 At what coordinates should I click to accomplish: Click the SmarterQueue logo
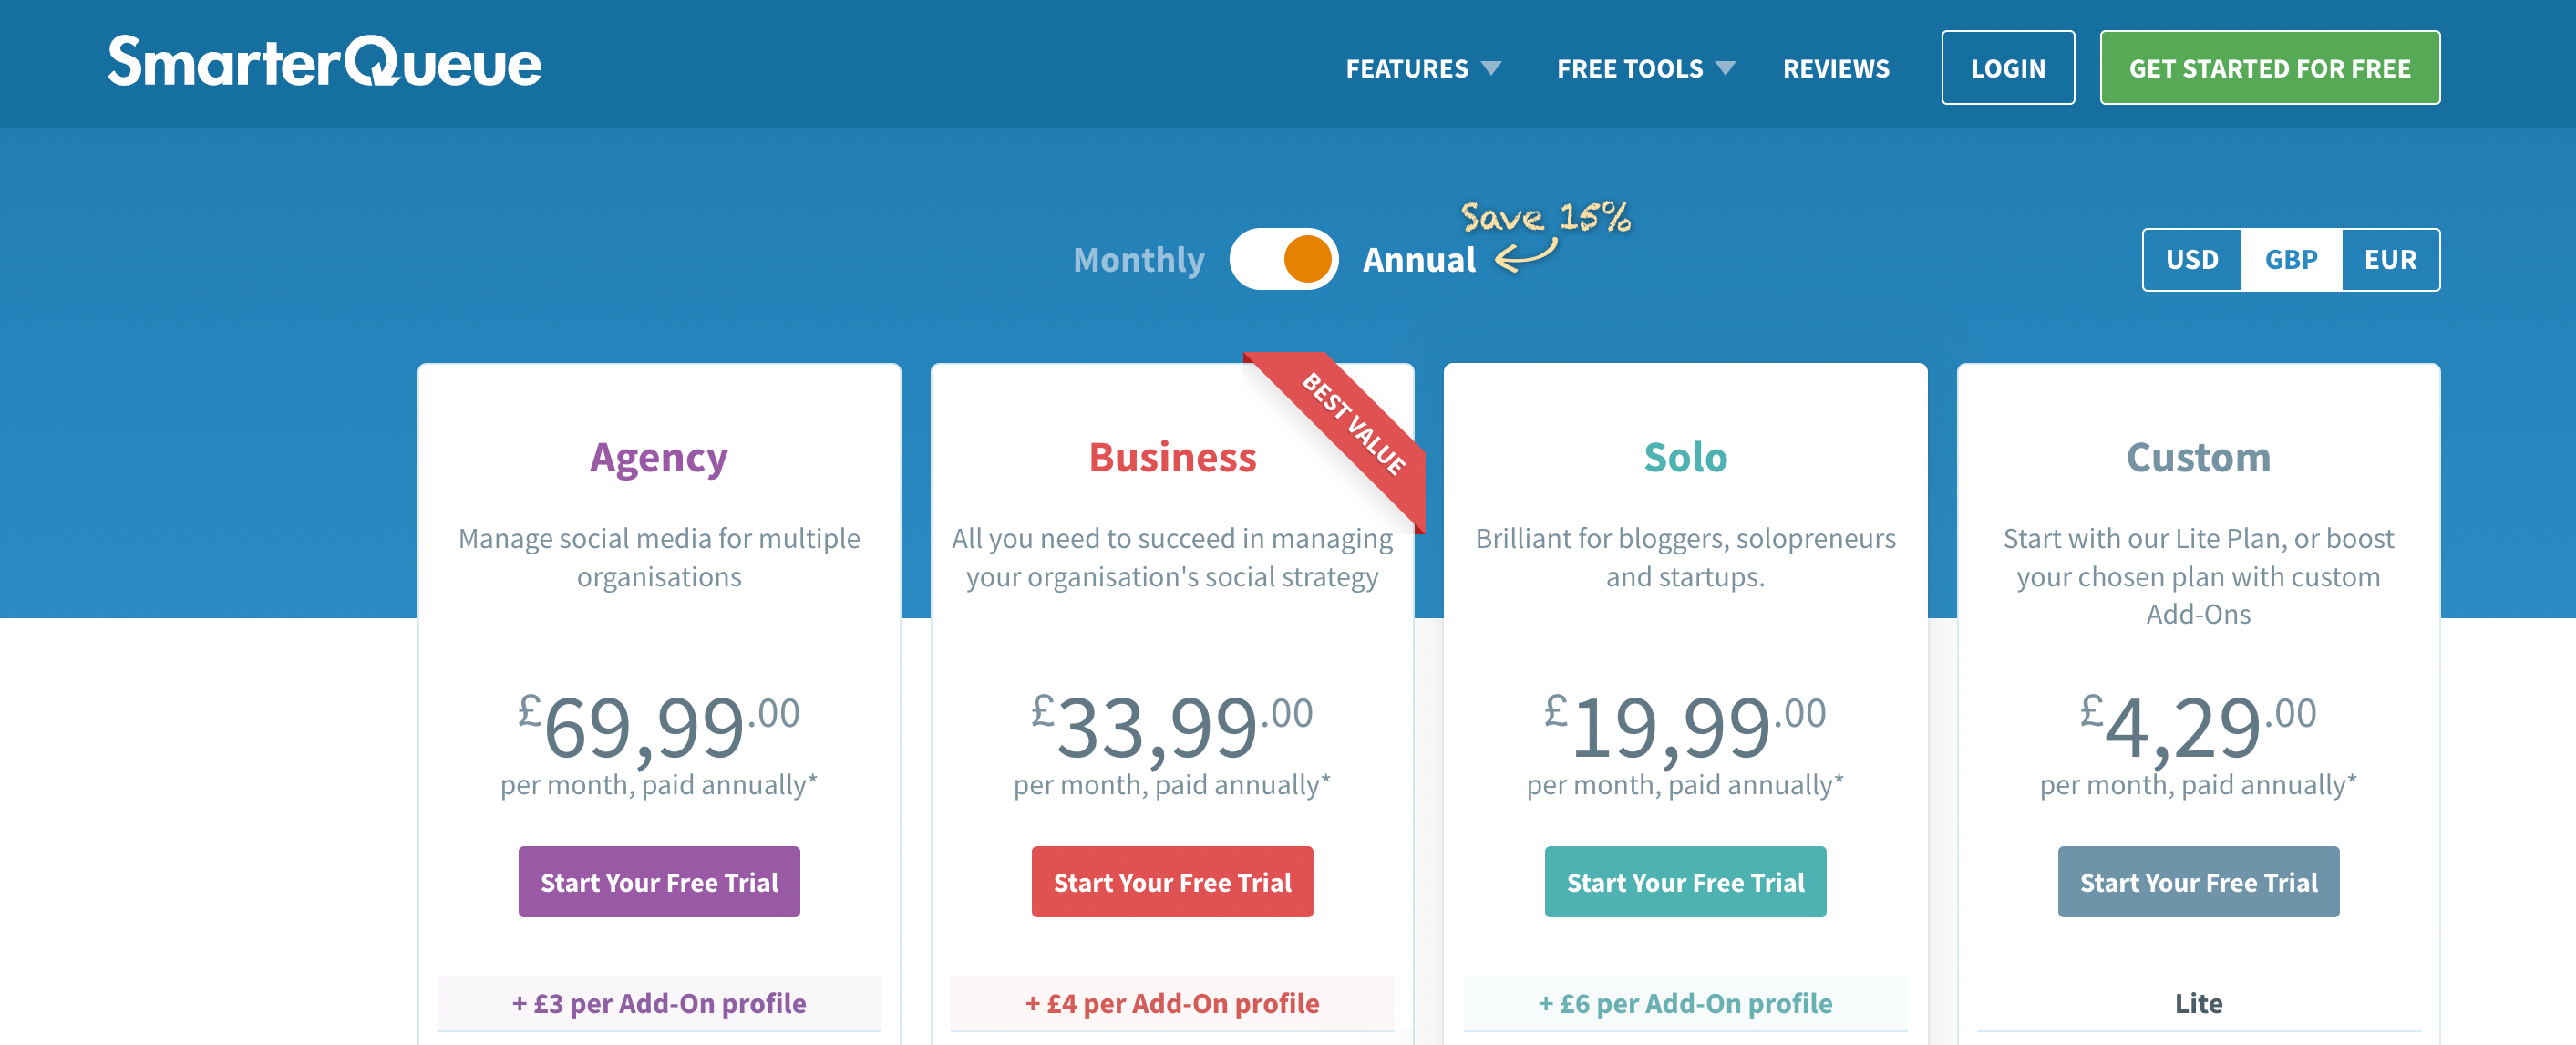(322, 63)
